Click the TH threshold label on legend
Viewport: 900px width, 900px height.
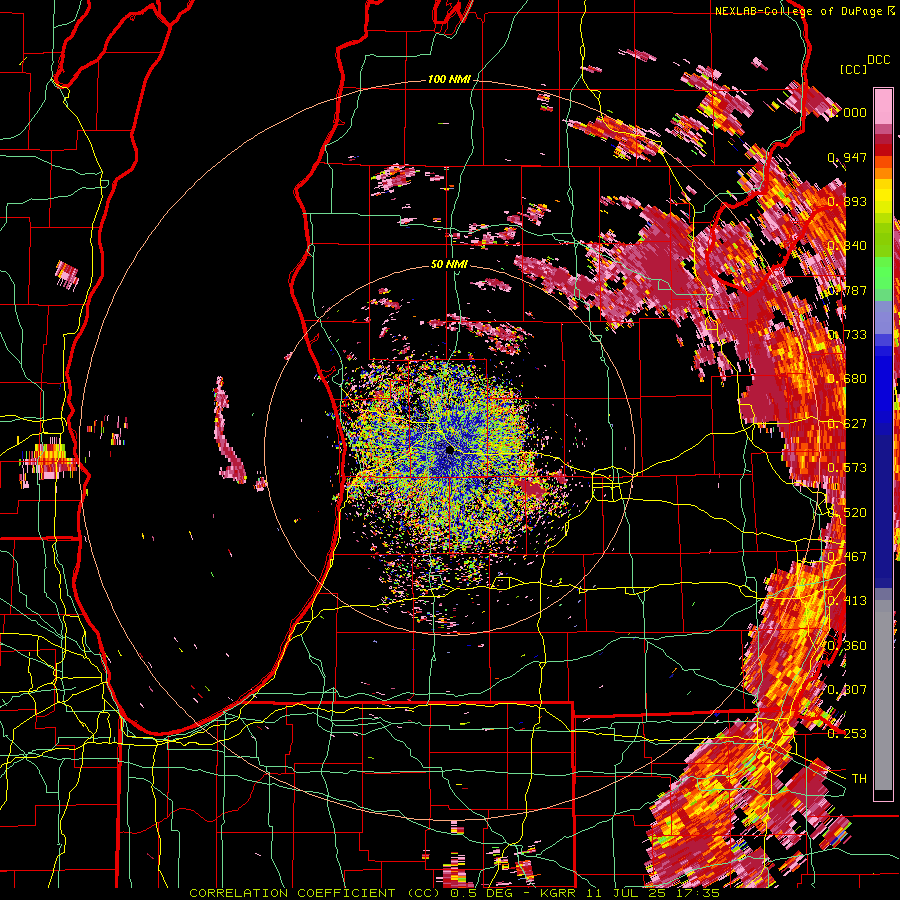pos(859,778)
